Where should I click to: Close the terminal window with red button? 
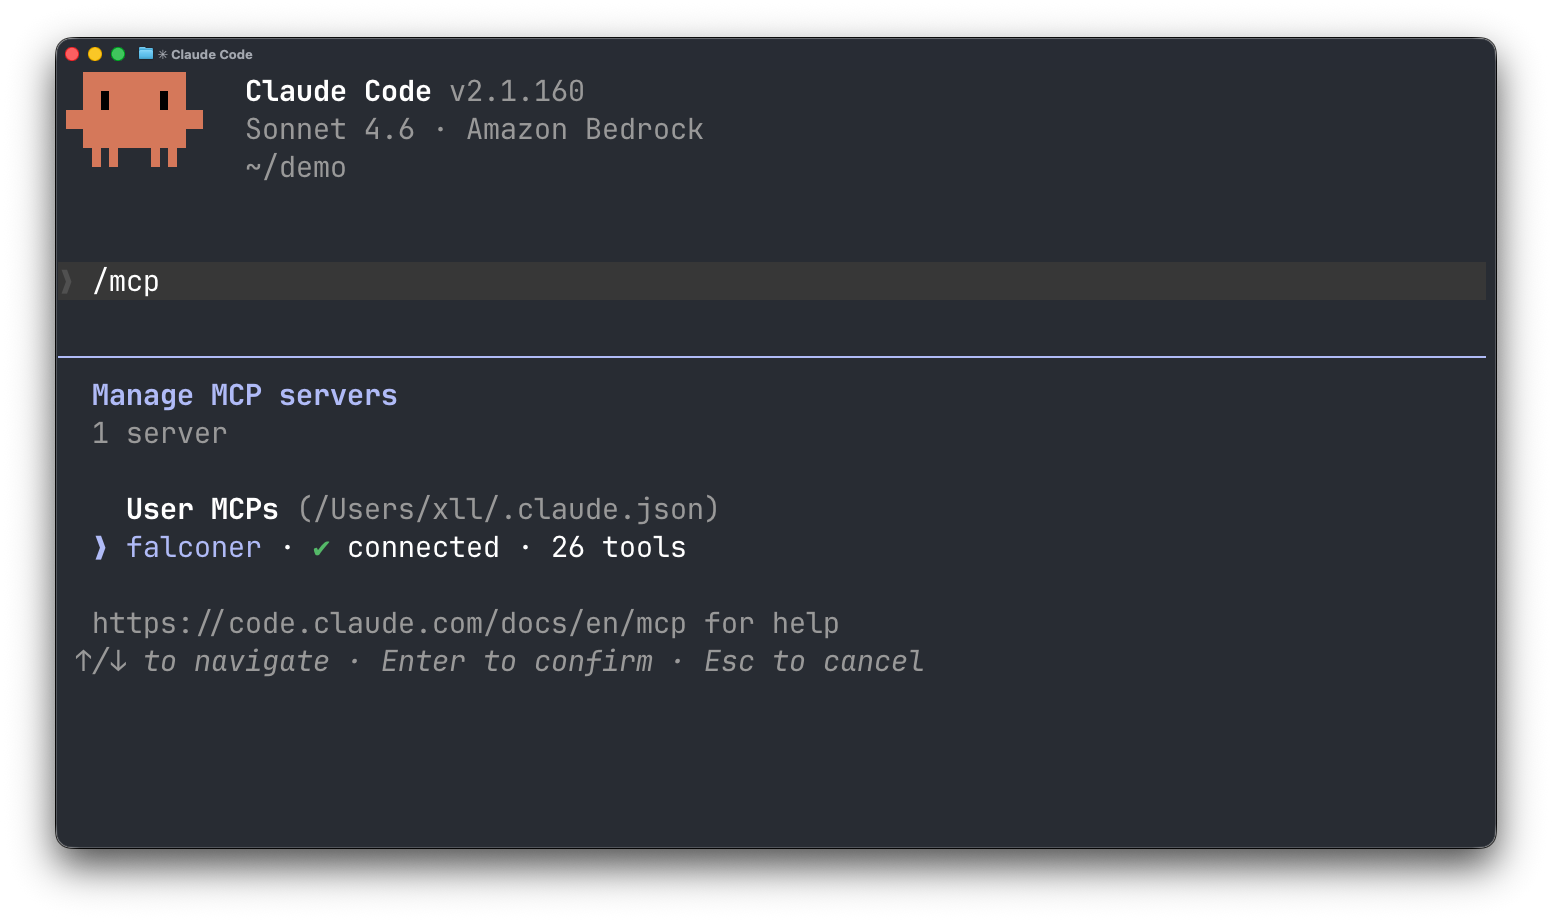point(72,54)
